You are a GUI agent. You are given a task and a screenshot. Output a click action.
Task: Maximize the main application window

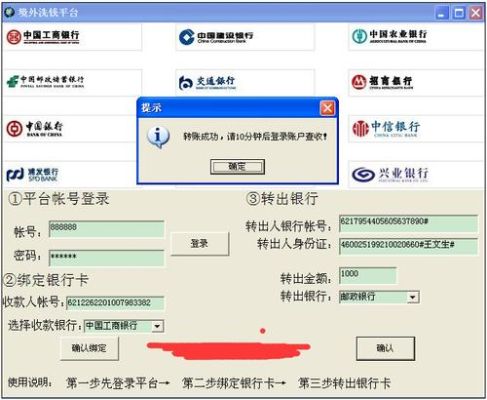pos(459,13)
